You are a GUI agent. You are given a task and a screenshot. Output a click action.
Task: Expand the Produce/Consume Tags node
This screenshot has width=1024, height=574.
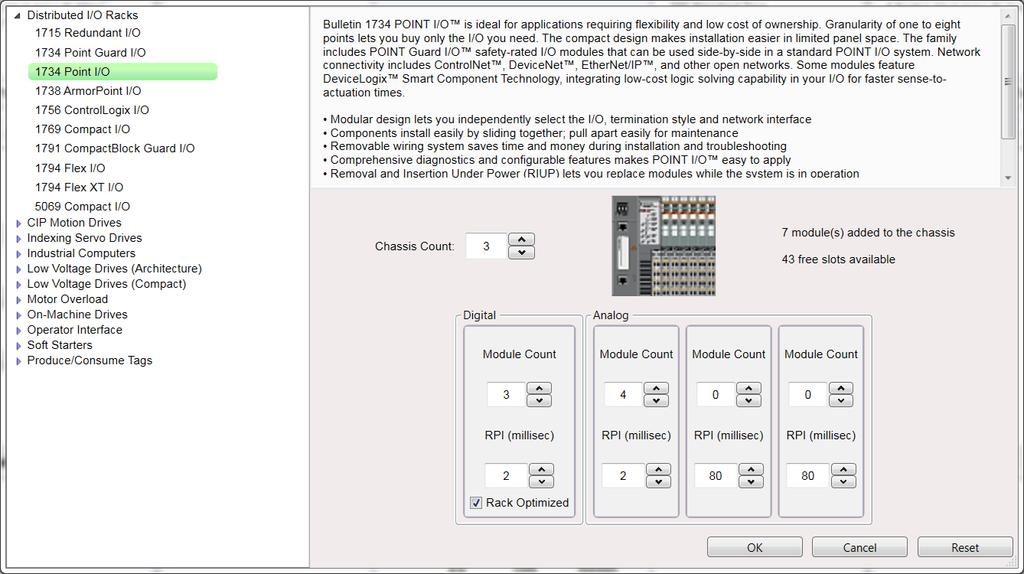tap(18, 361)
